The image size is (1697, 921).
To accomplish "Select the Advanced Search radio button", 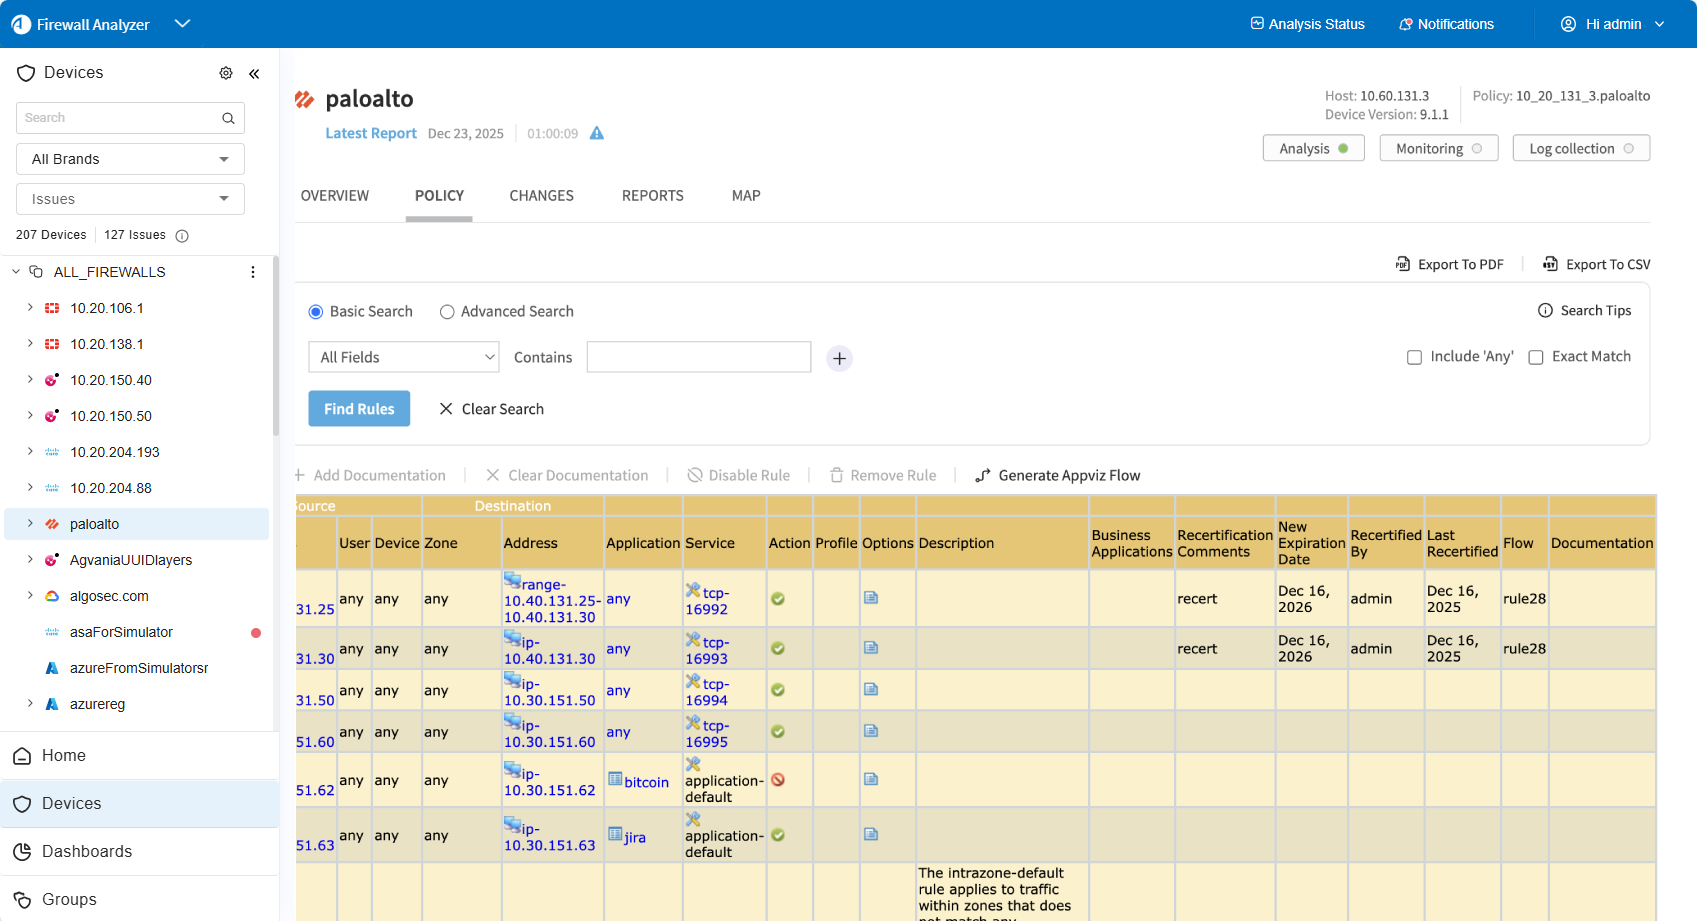I will coord(447,312).
